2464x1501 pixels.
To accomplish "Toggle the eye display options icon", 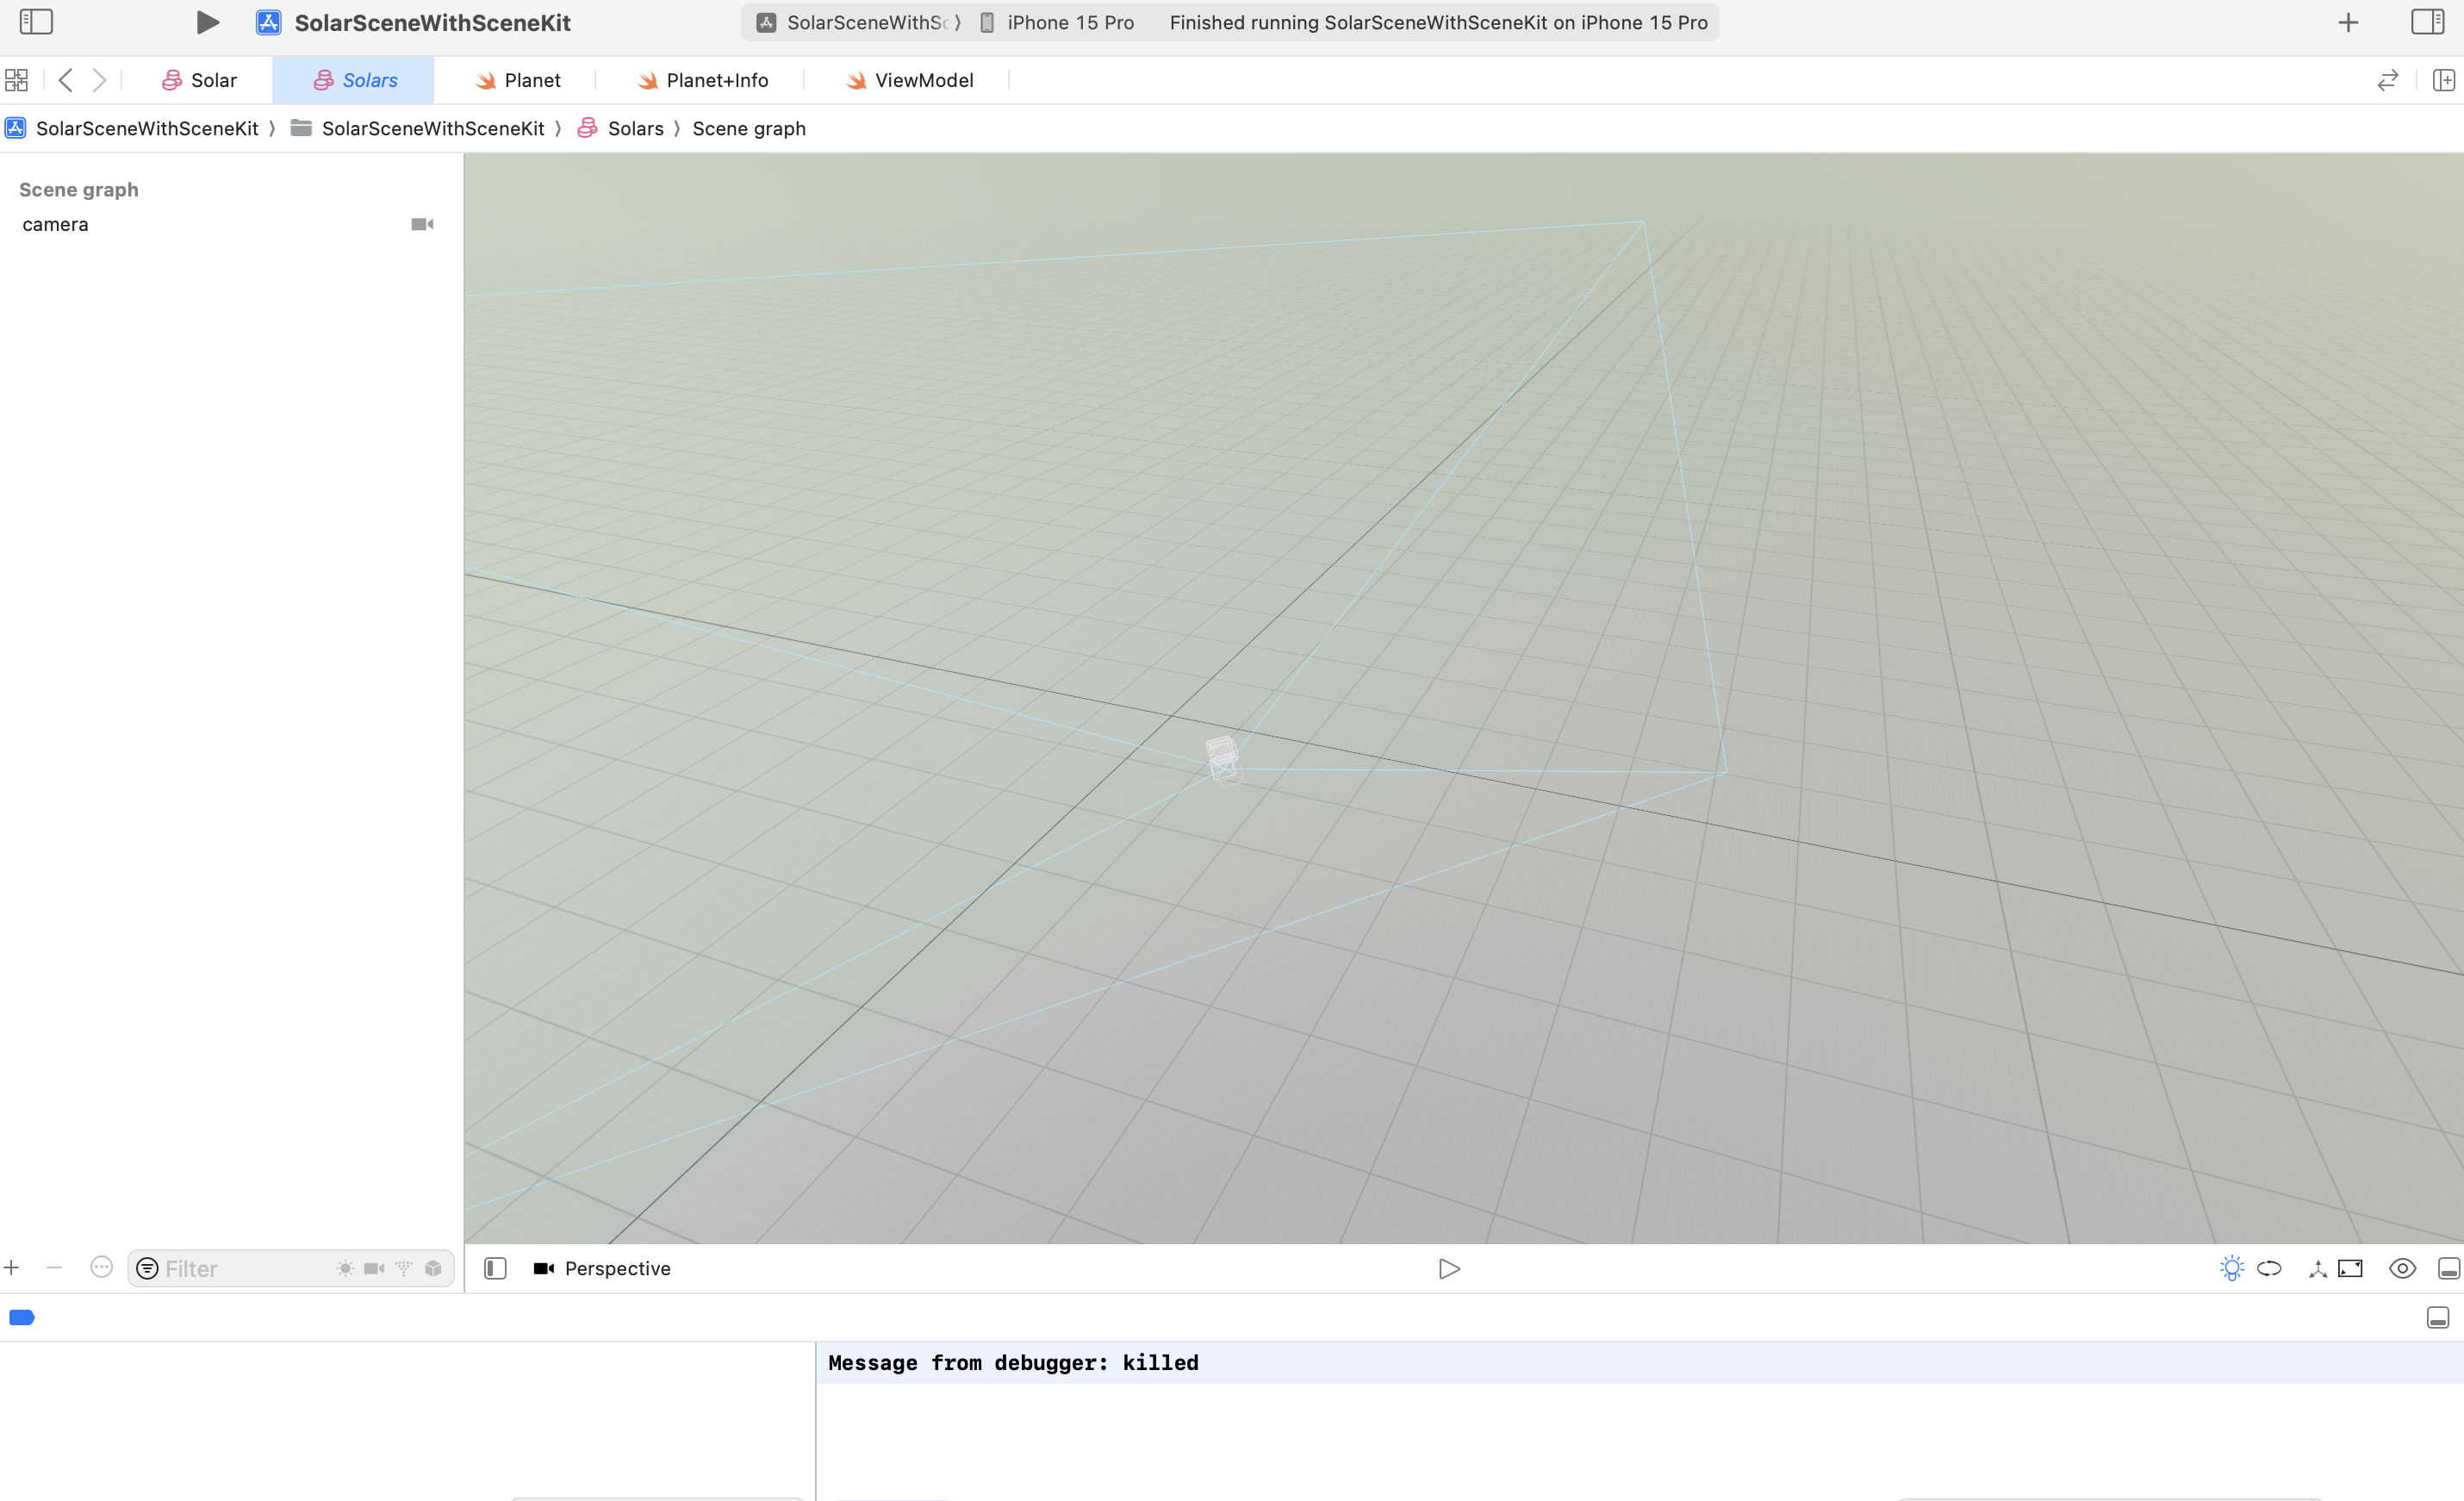I will tap(2402, 1268).
